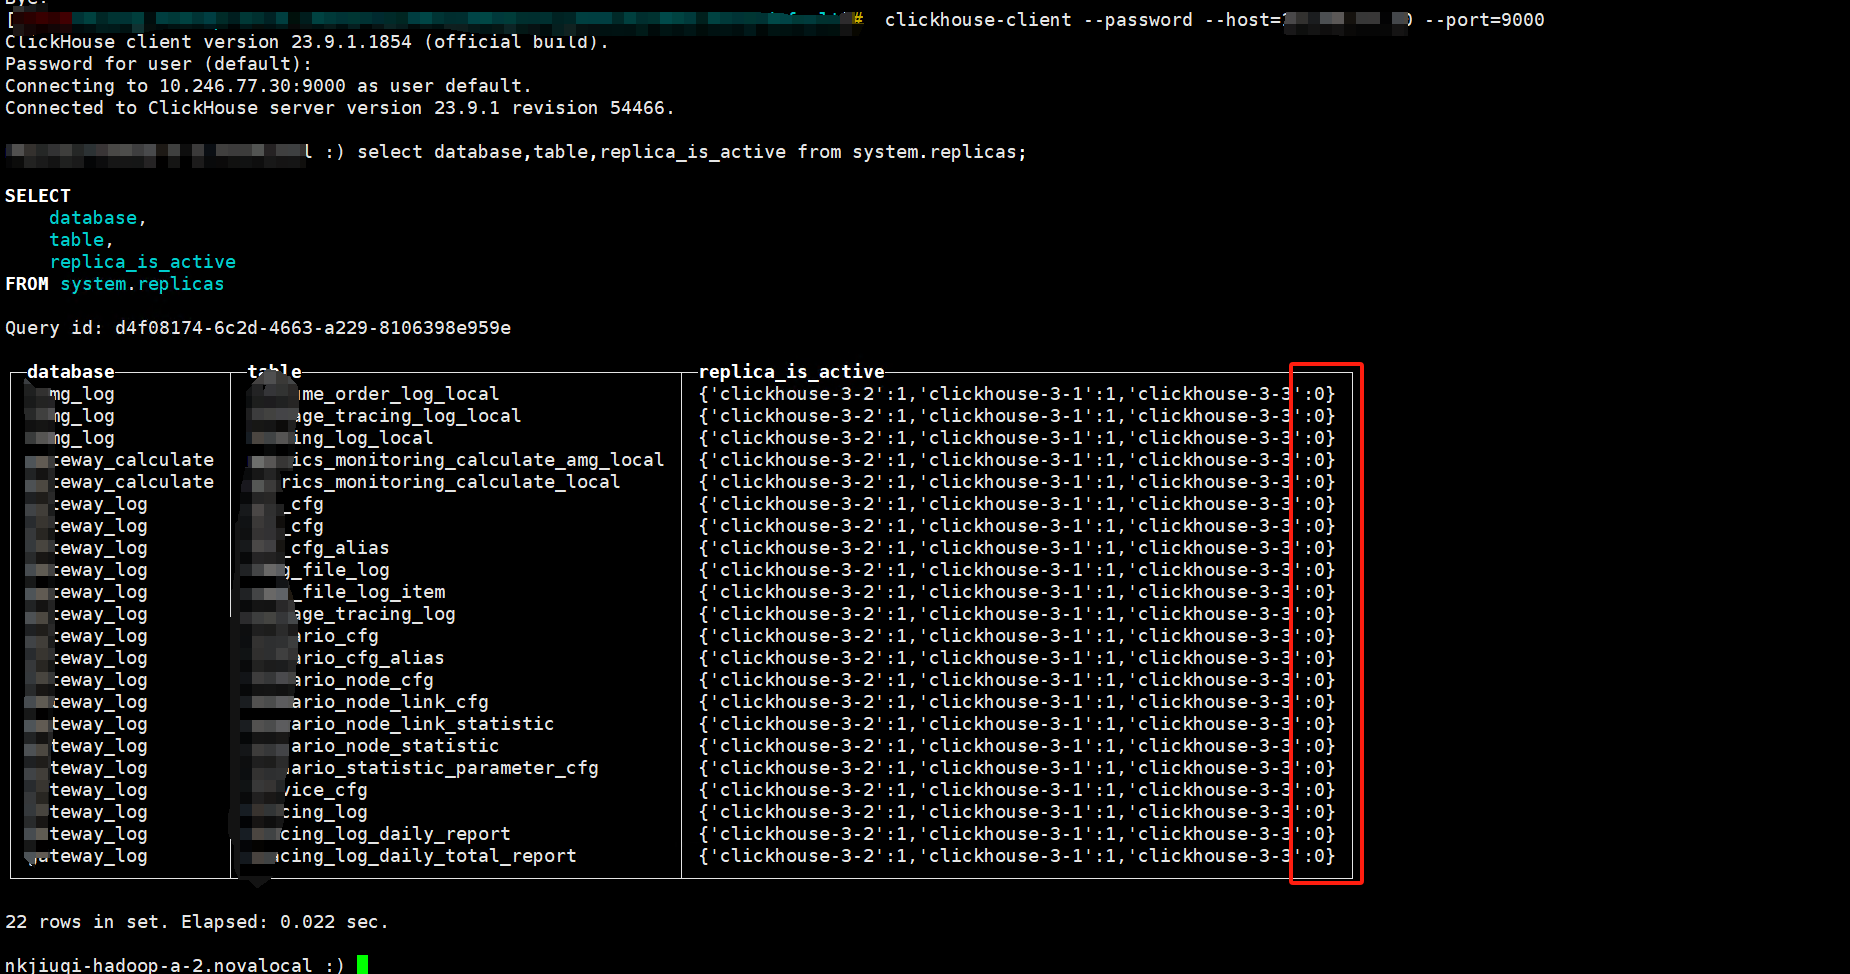The image size is (1850, 974).
Task: Click the 'ing_log_local' table cell
Action: coord(362,438)
